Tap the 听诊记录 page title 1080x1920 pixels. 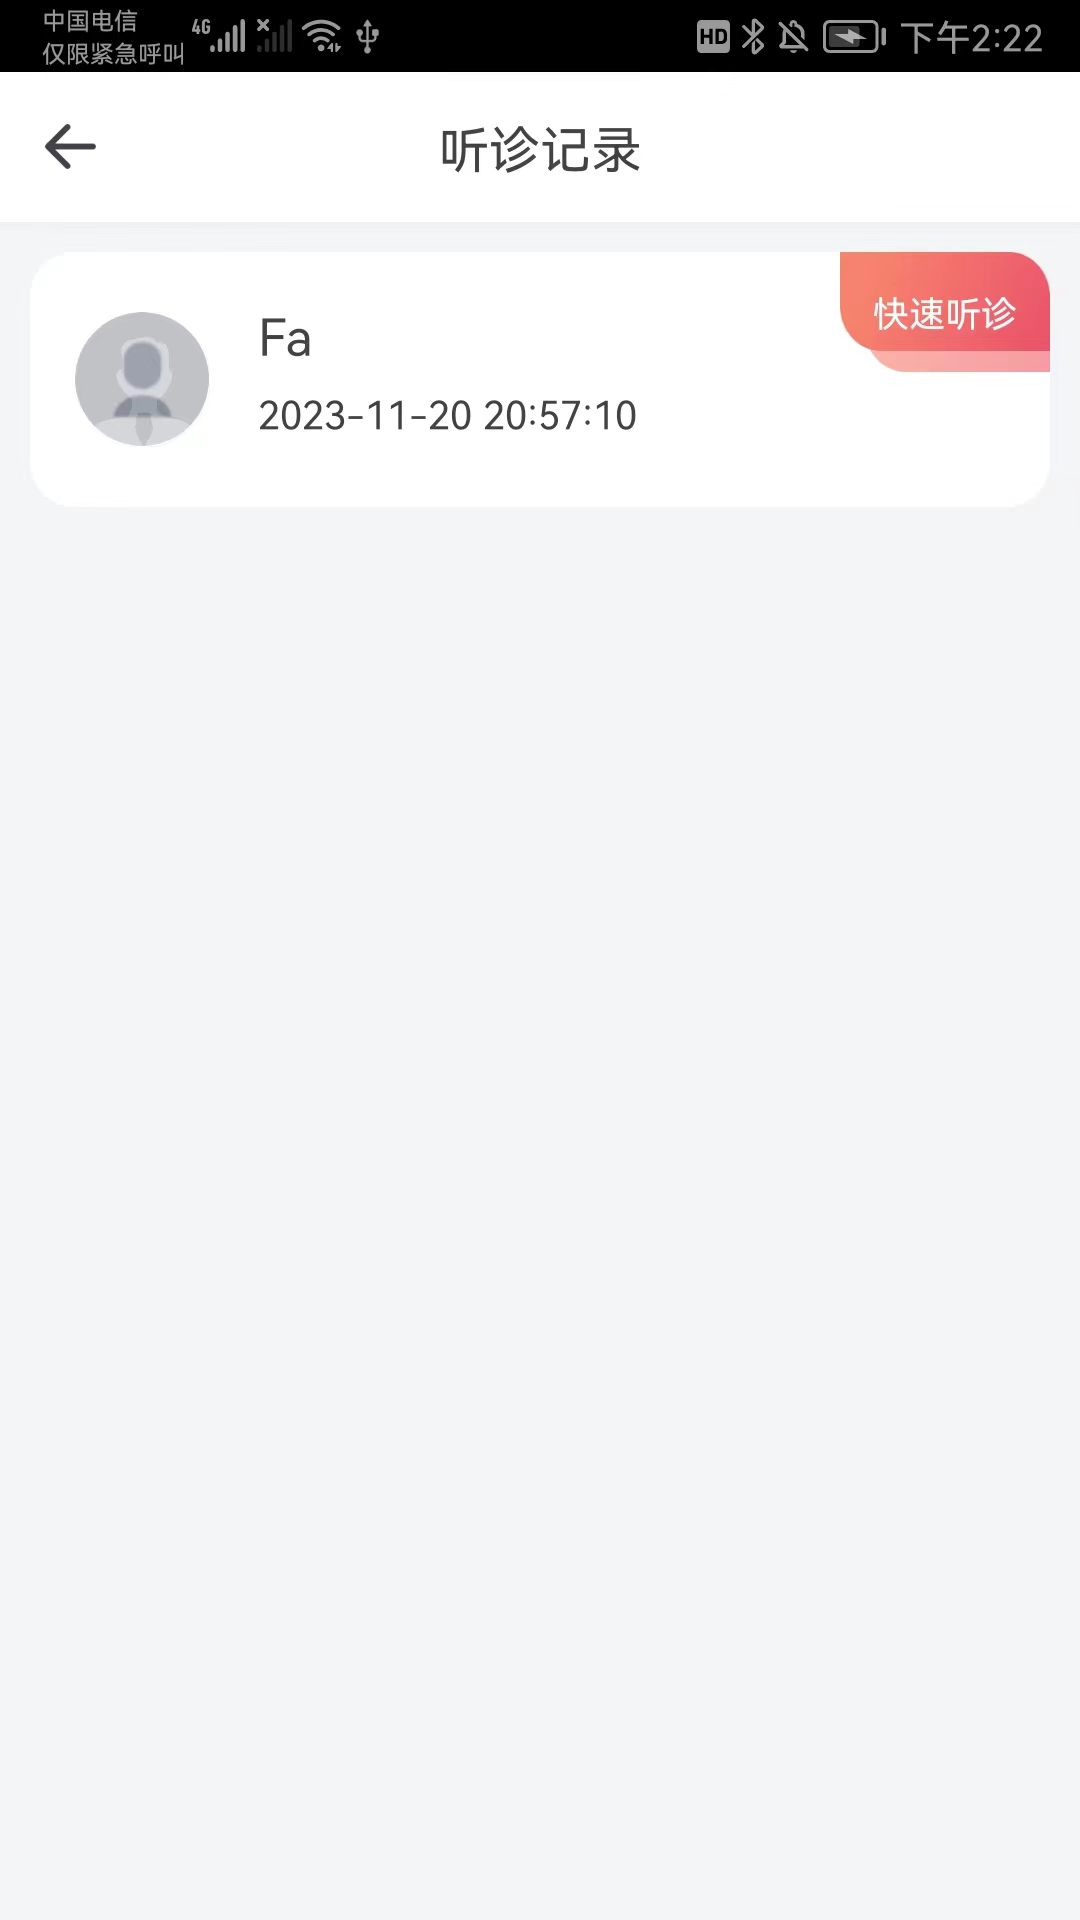click(x=540, y=150)
